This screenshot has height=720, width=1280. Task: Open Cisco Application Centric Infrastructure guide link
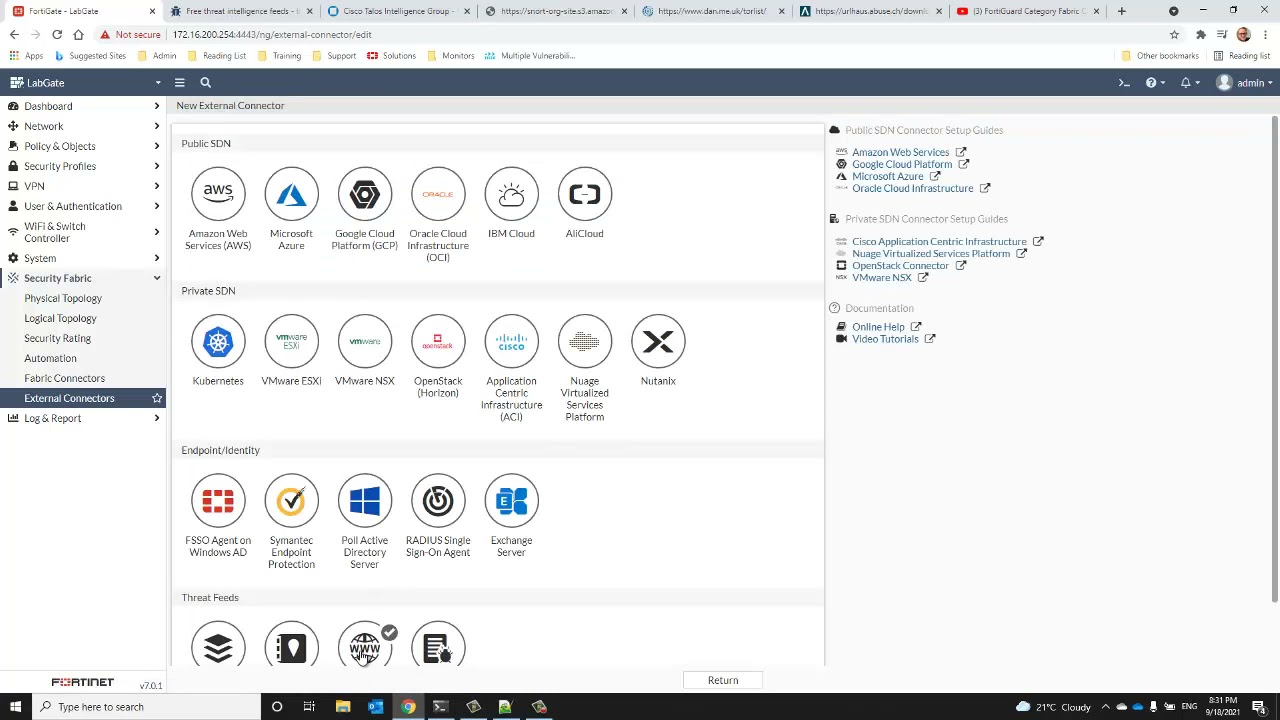[939, 241]
